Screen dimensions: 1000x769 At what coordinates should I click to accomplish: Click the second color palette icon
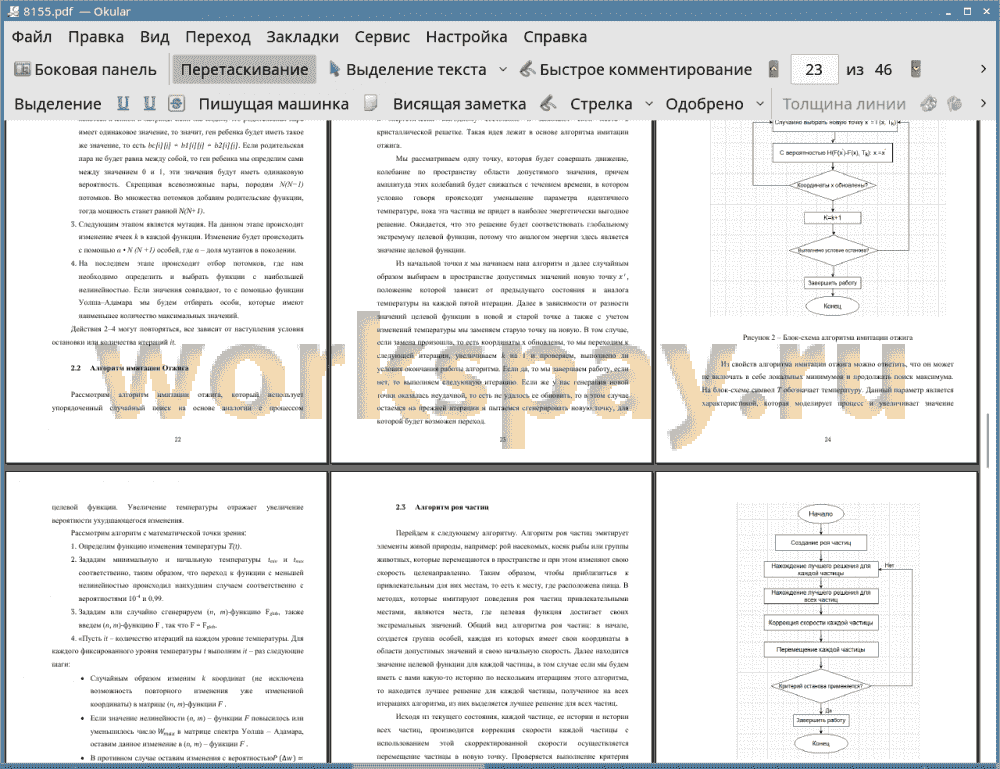pyautogui.click(x=955, y=103)
